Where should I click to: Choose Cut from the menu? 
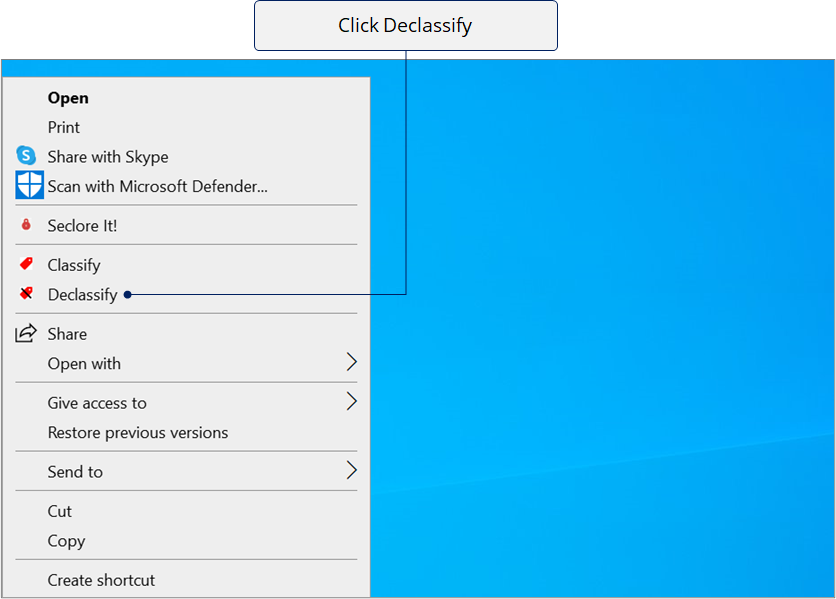click(186, 511)
